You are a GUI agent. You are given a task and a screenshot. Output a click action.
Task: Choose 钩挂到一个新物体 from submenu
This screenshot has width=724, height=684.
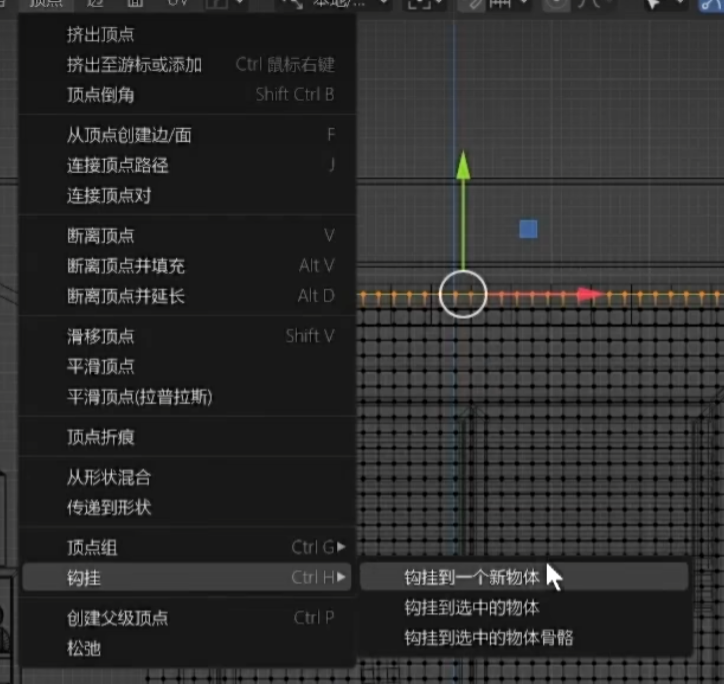click(472, 577)
